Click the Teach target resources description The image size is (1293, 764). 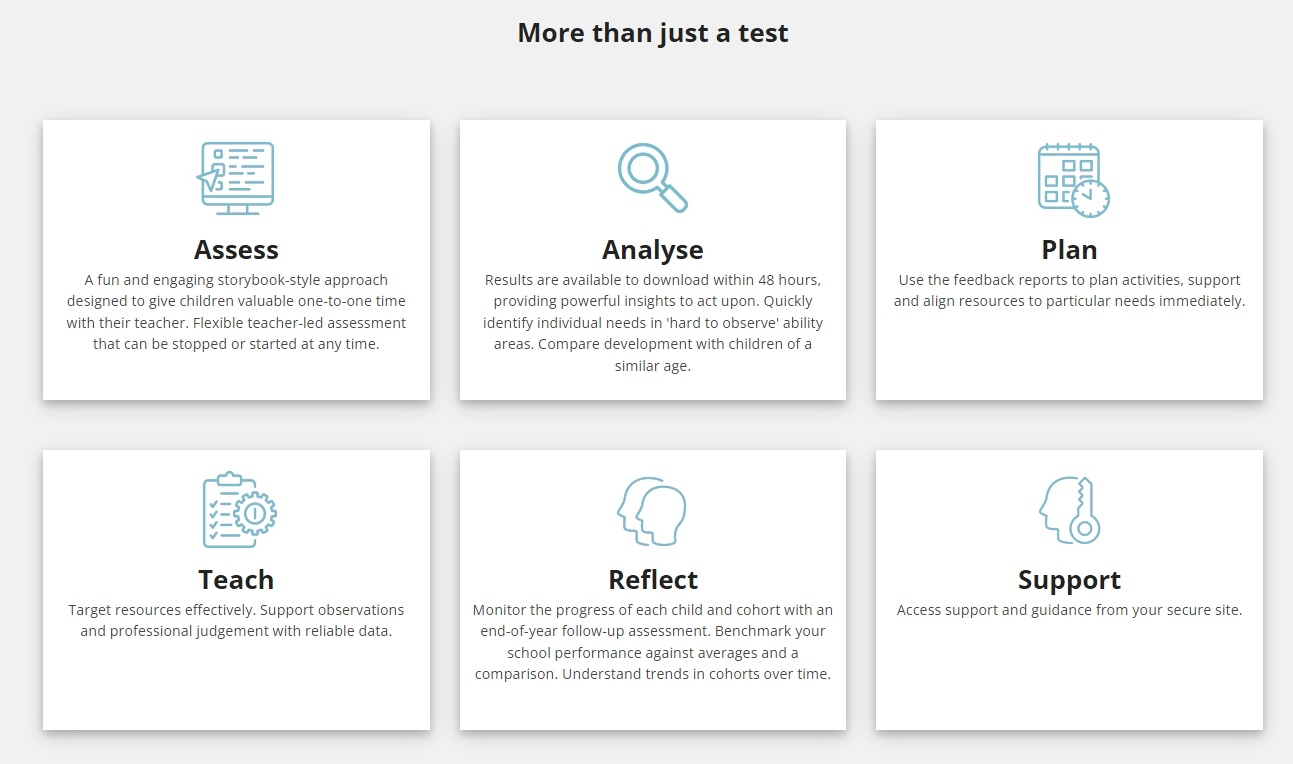(x=236, y=620)
